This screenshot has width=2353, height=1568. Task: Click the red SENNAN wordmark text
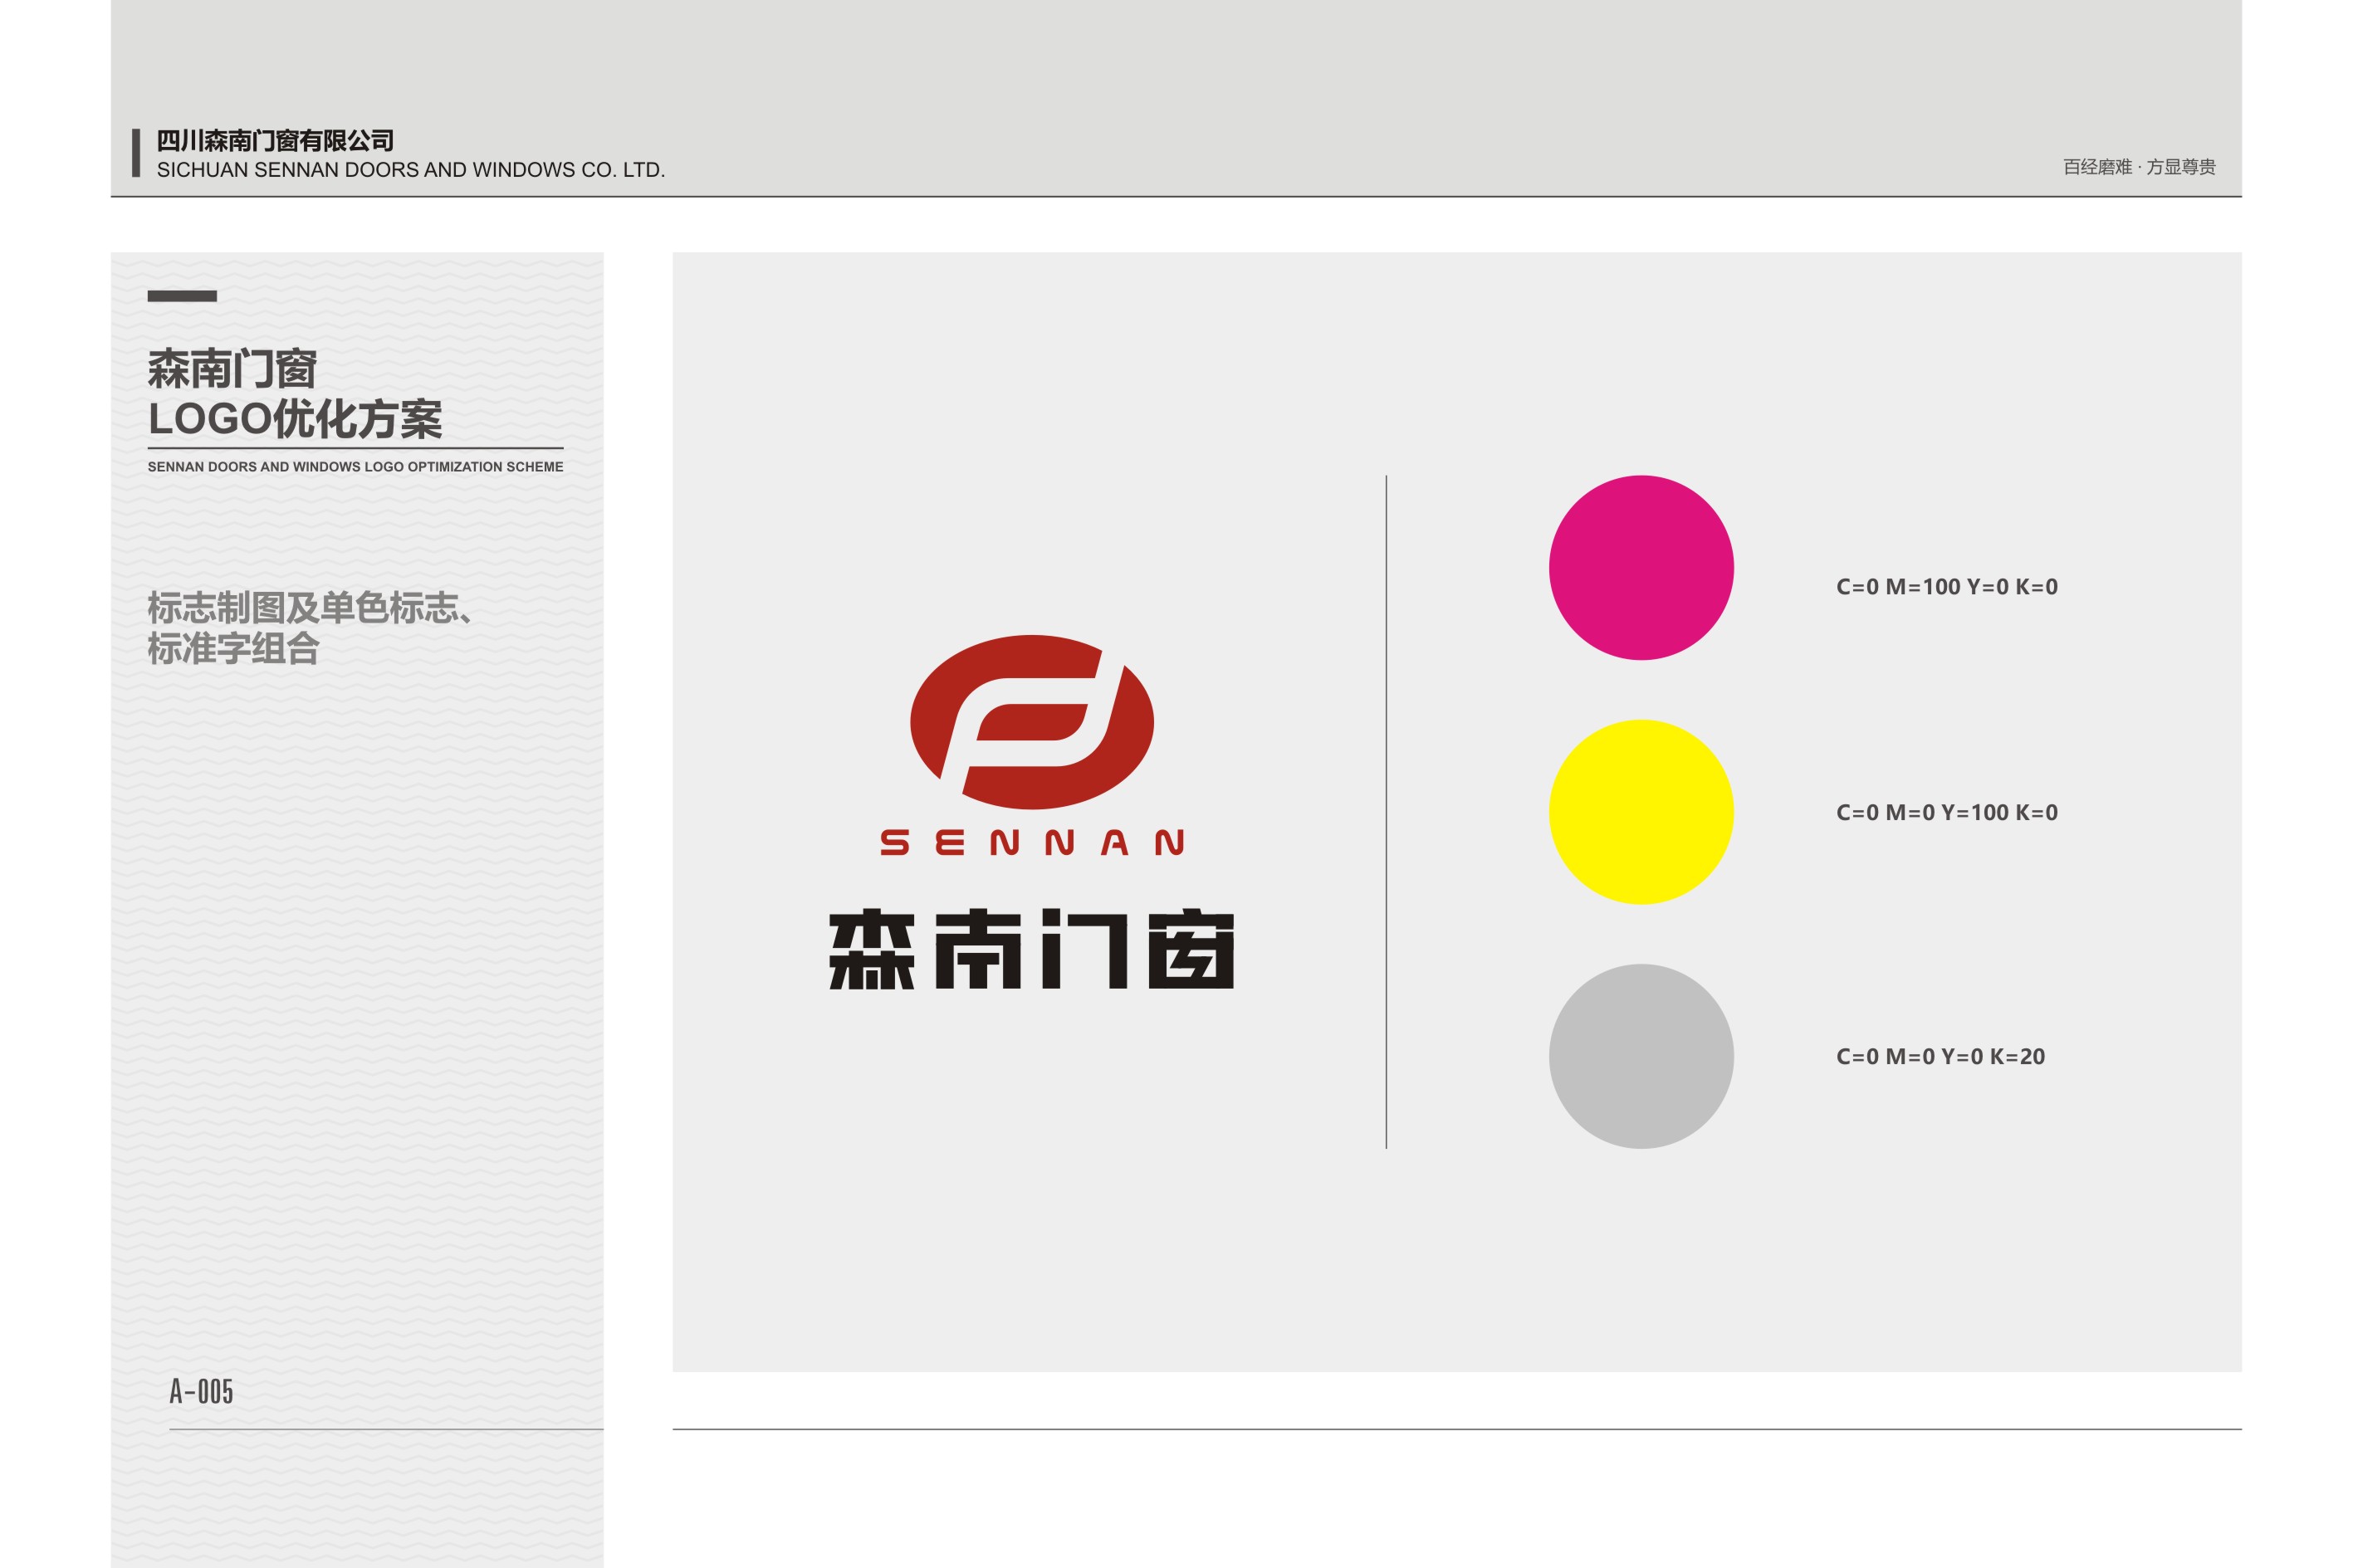click(x=1031, y=842)
